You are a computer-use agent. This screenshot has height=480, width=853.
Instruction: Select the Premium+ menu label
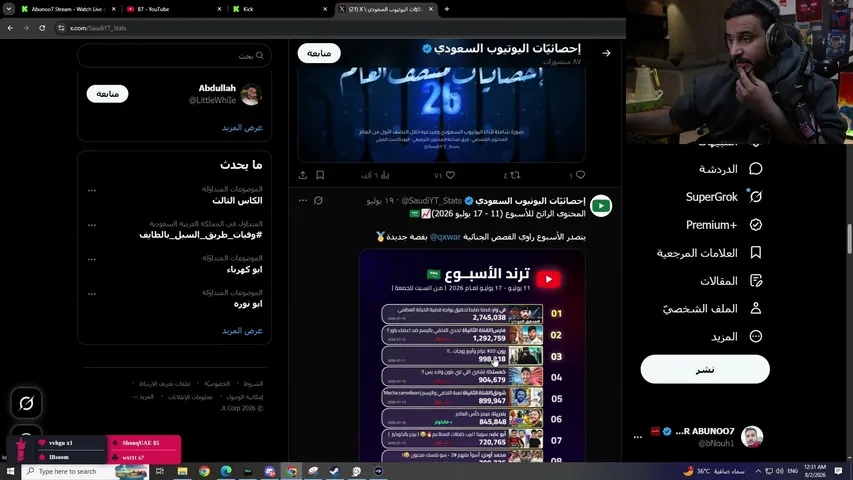(x=712, y=225)
